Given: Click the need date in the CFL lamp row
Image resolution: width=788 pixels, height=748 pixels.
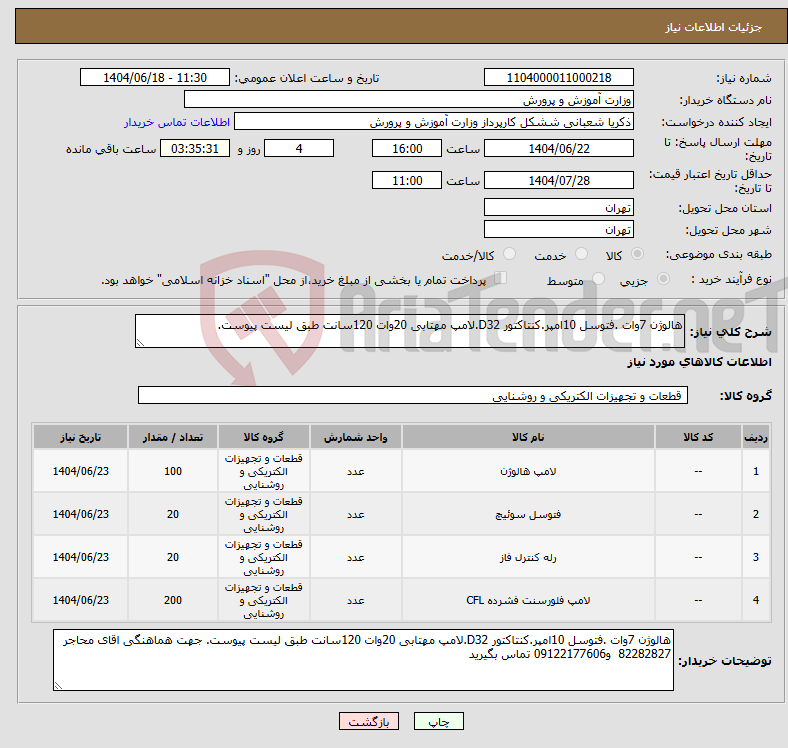Looking at the screenshot, I should click(80, 600).
